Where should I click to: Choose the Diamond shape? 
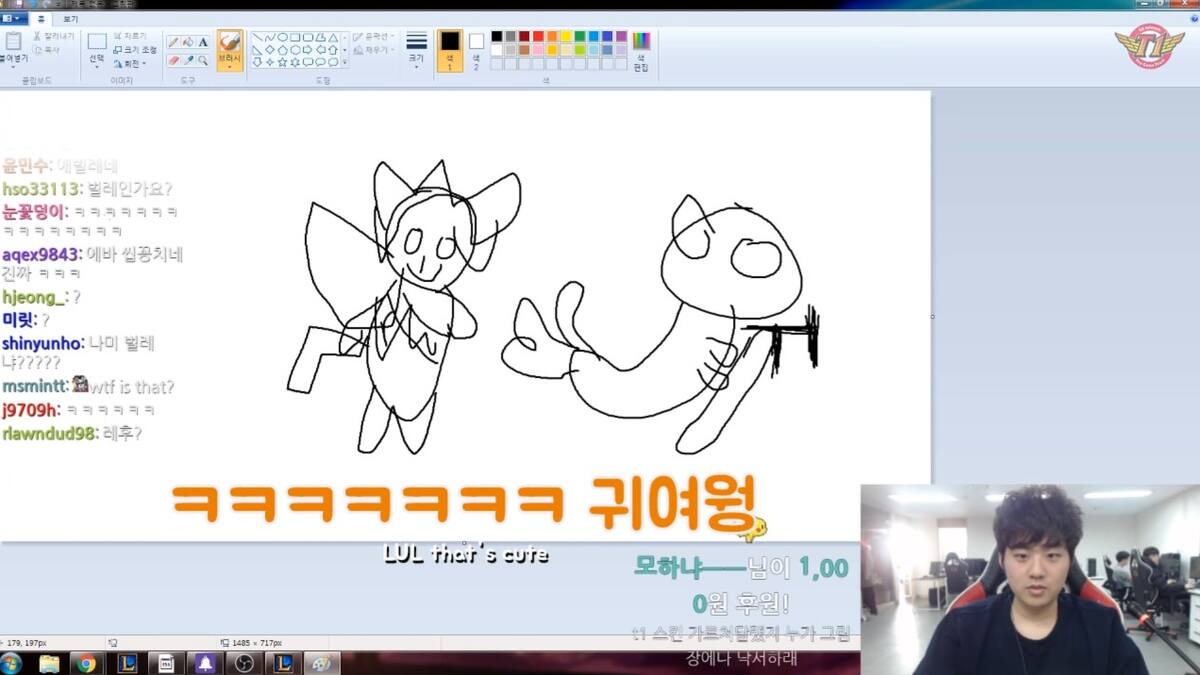[269, 50]
